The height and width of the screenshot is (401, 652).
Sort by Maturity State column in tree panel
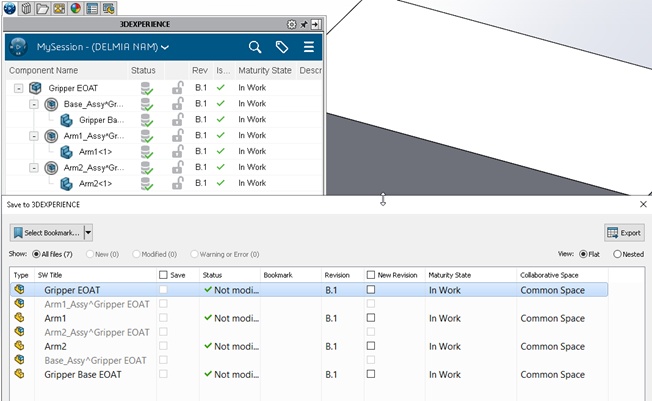coord(265,71)
